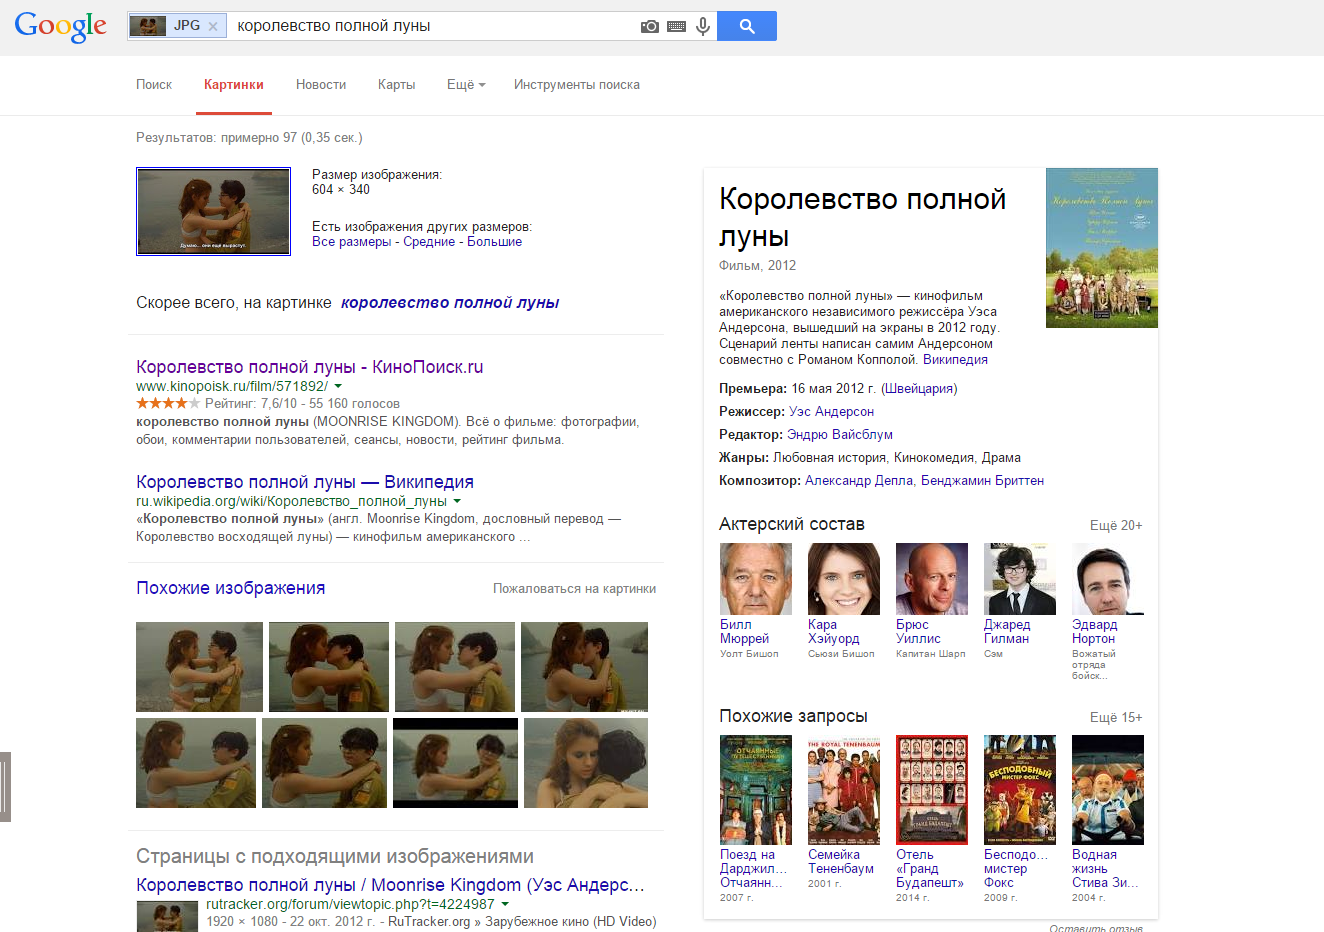Open the RuTracker Moonrise Kingdom result
This screenshot has width=1324, height=932.
391,885
